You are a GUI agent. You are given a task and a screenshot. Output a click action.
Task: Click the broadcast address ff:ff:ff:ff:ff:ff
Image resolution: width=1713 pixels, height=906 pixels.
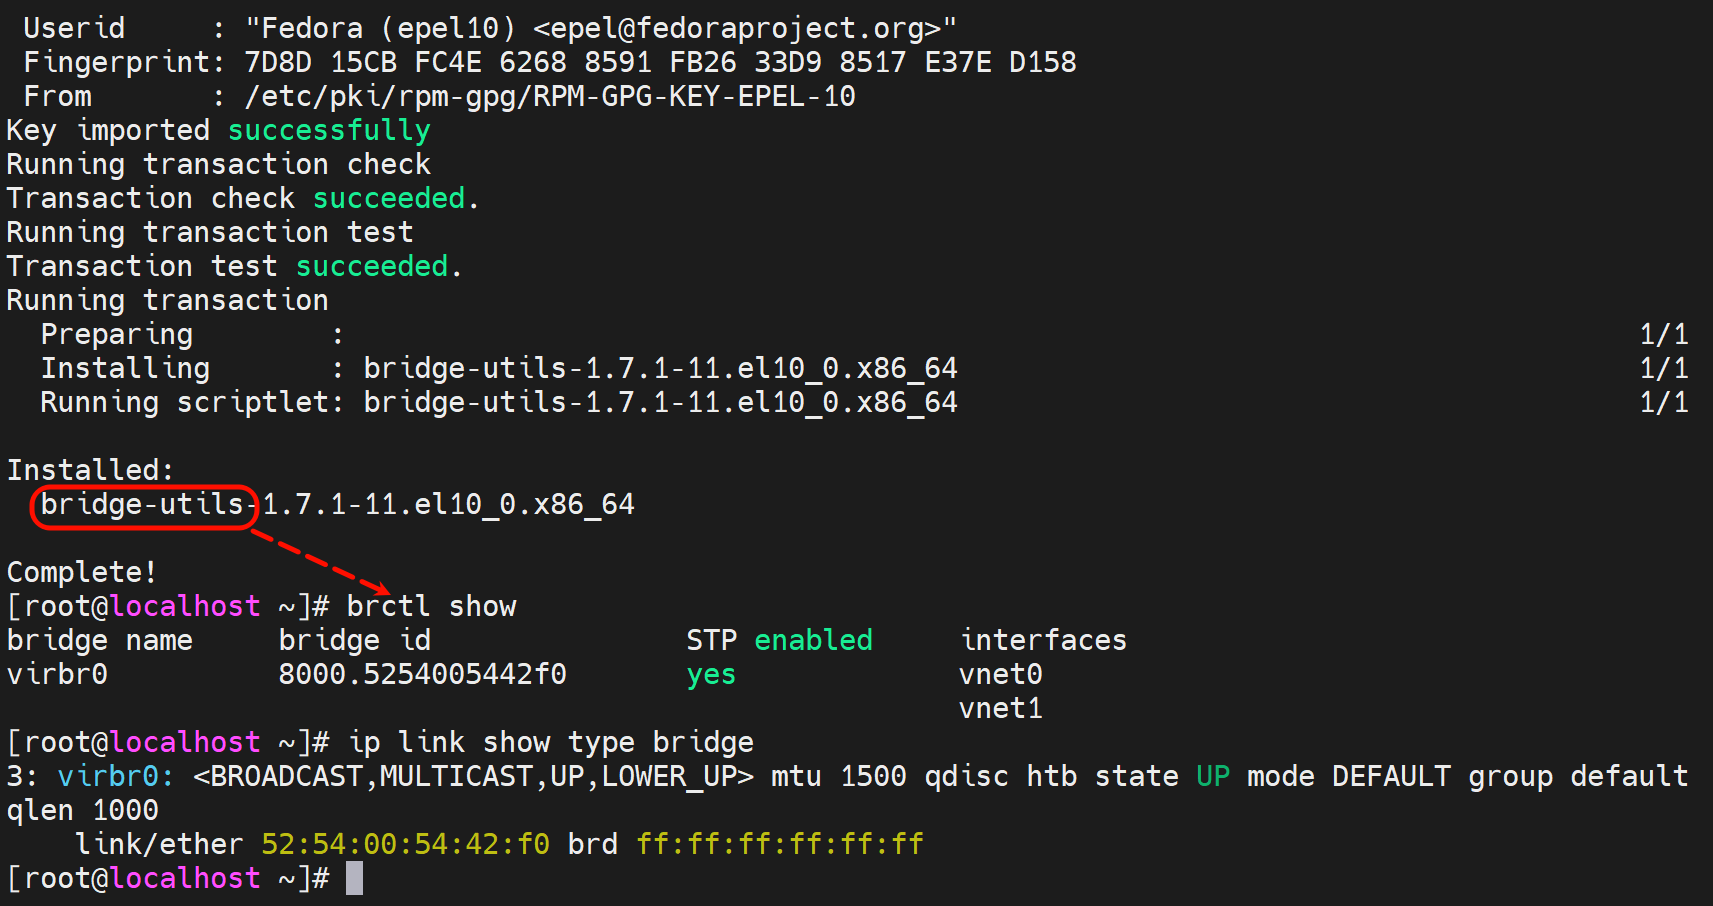pos(779,844)
